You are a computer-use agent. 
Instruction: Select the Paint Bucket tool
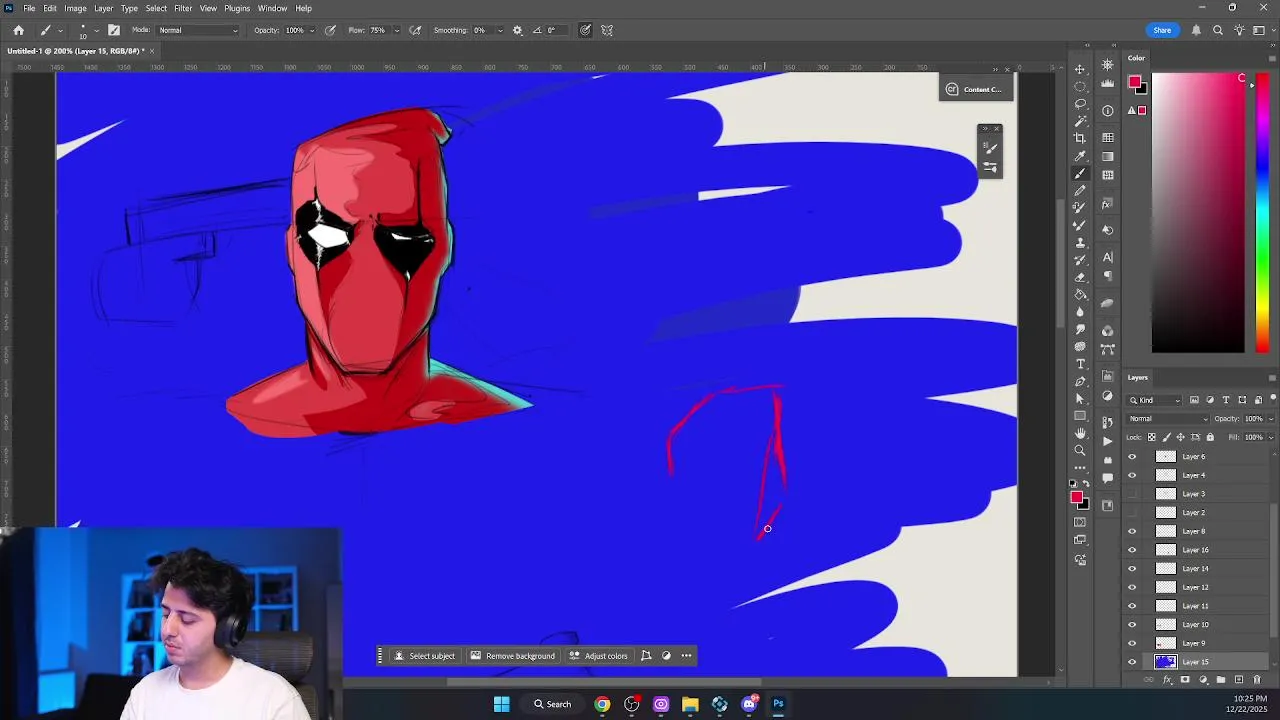point(1080,295)
